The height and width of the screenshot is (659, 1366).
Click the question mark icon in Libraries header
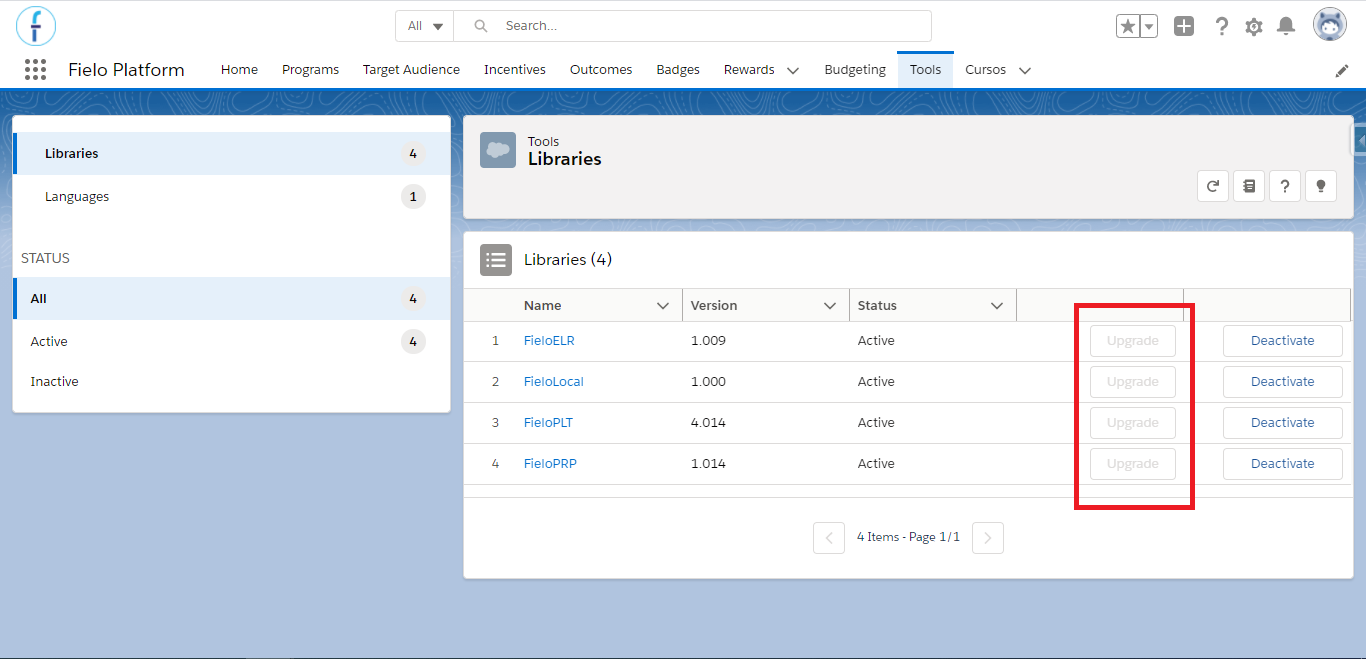click(x=1285, y=185)
